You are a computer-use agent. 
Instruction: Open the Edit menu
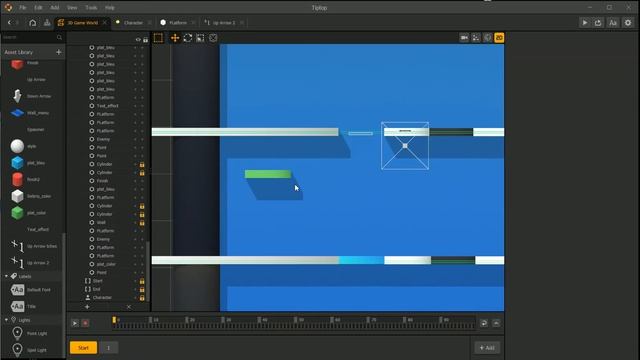click(x=38, y=8)
